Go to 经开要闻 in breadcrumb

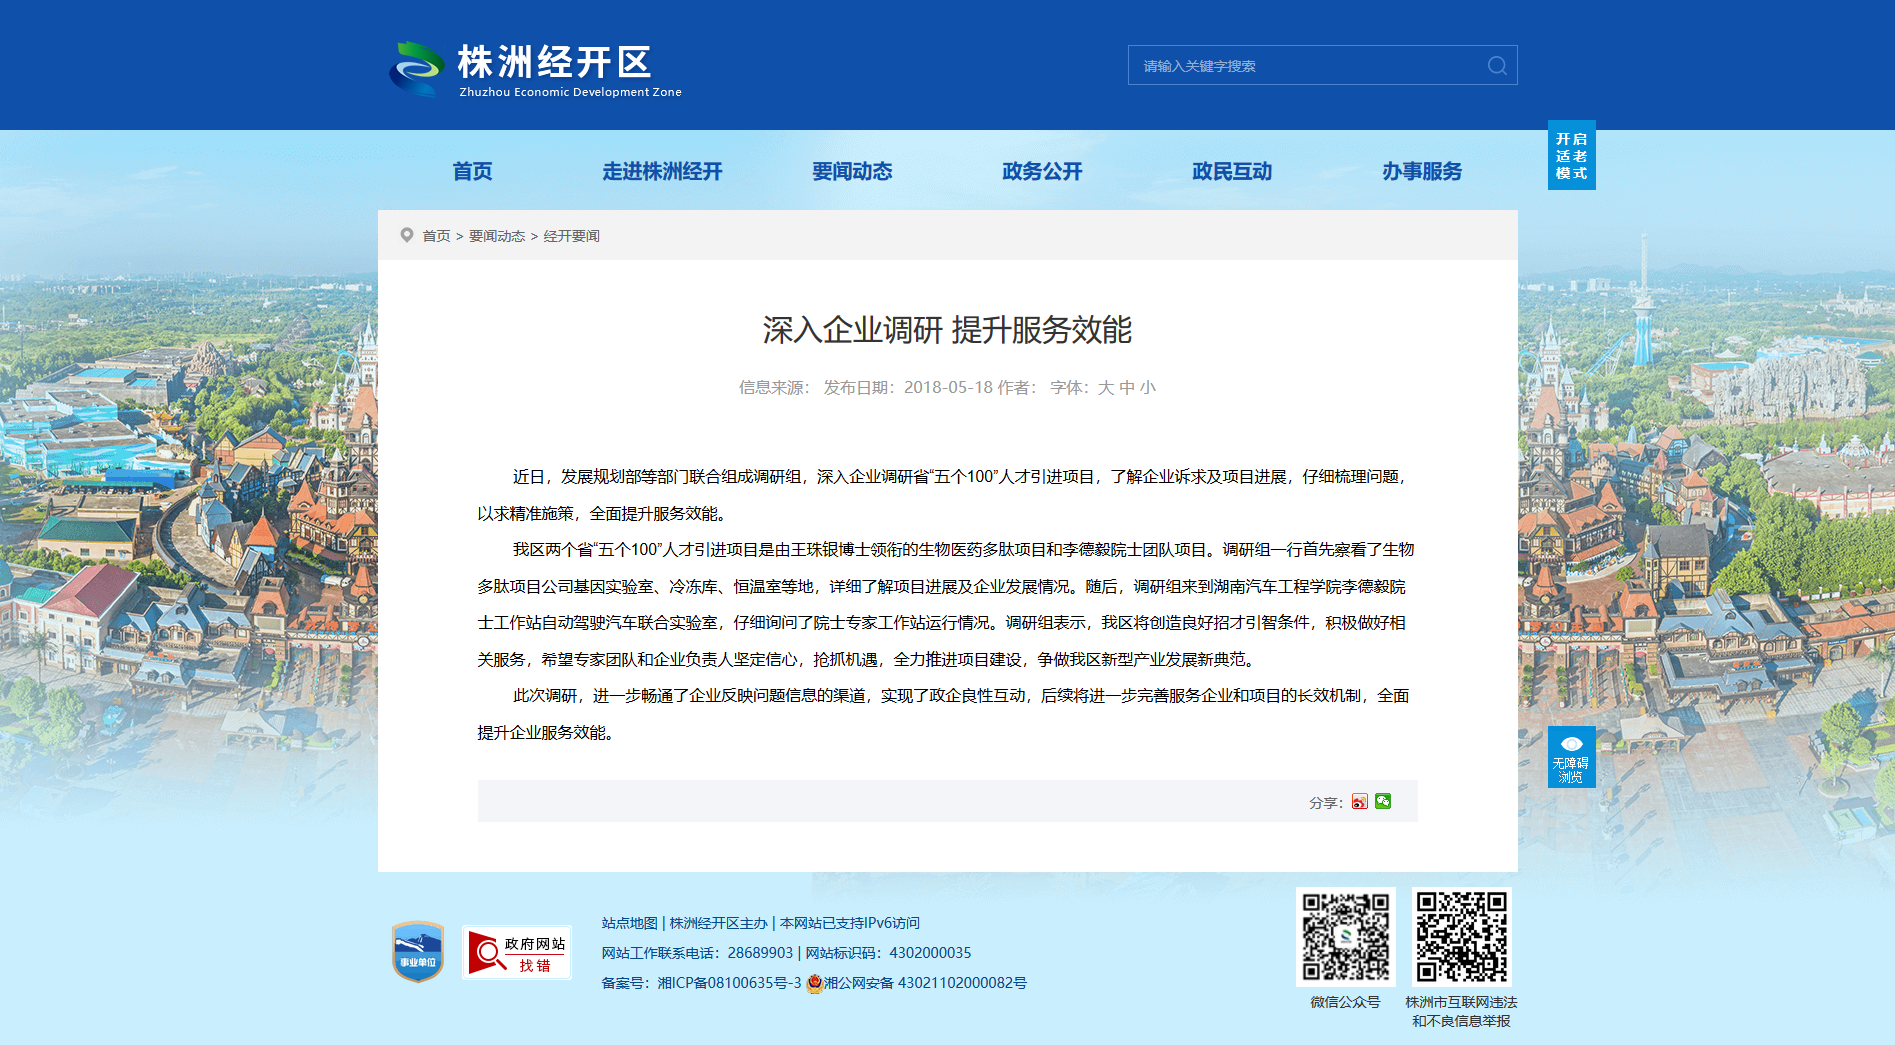571,236
